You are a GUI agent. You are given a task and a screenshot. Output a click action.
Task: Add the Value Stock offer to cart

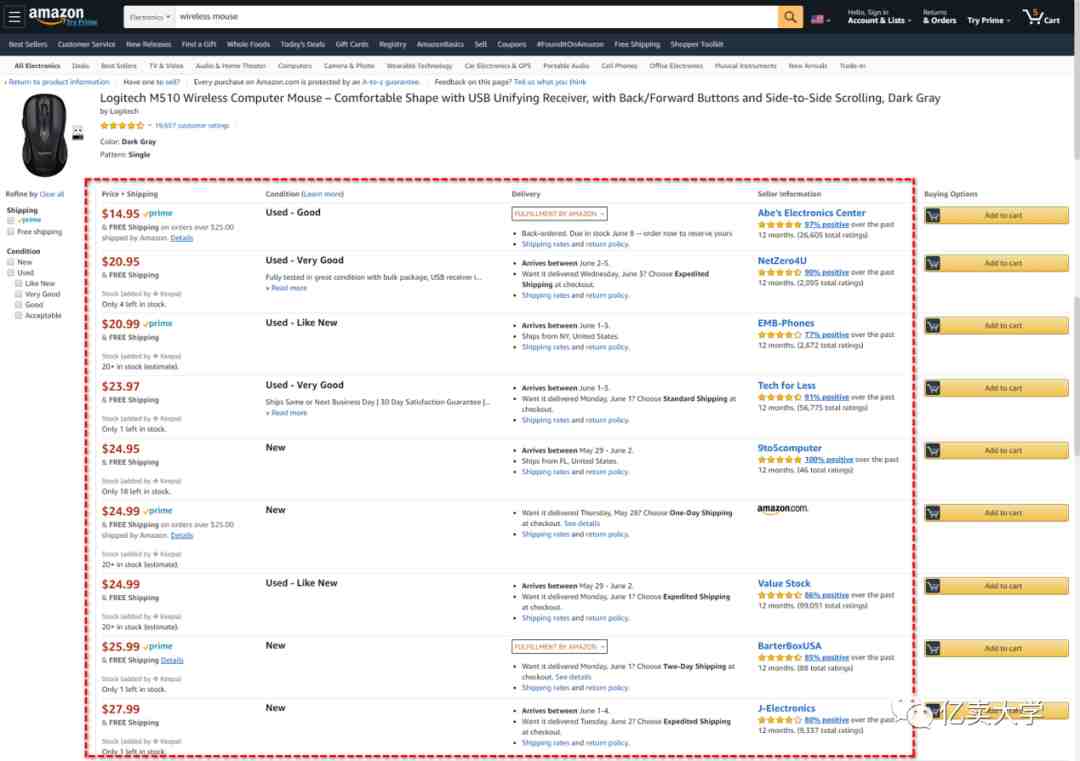pos(996,586)
